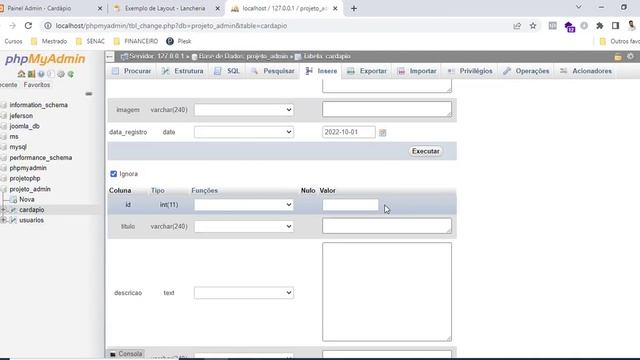
Task: Click the reading list extension icon
Action: click(552, 26)
